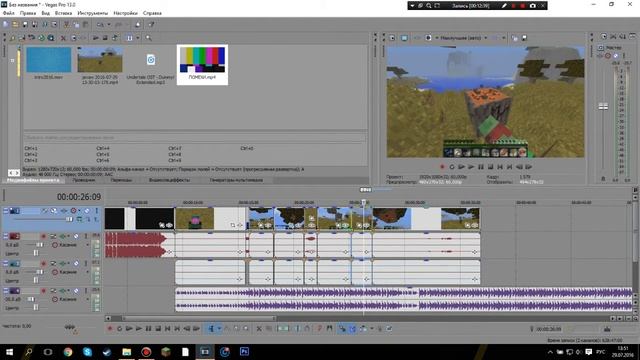Toggle Ignore Event Grouping in timeline toolbar

tap(389, 329)
